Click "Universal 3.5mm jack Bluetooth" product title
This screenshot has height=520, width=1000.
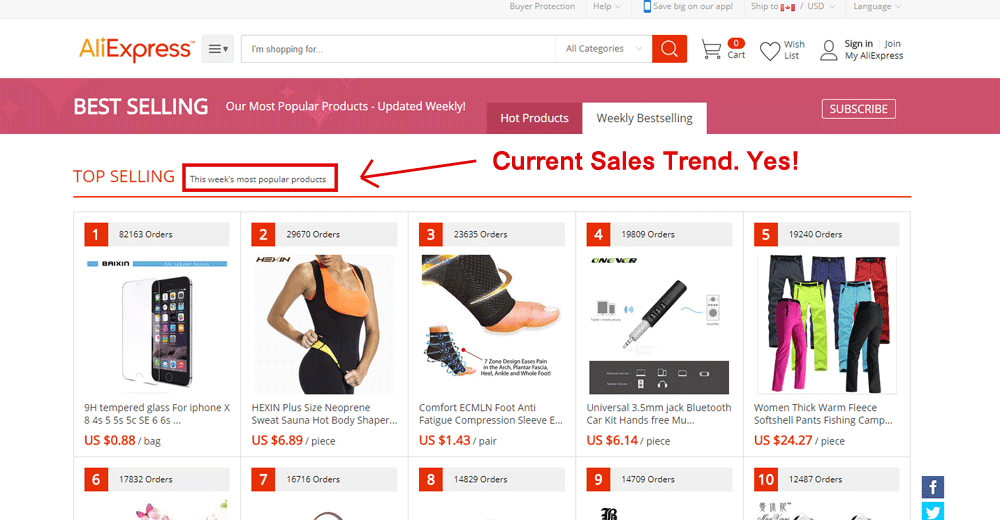(x=659, y=414)
